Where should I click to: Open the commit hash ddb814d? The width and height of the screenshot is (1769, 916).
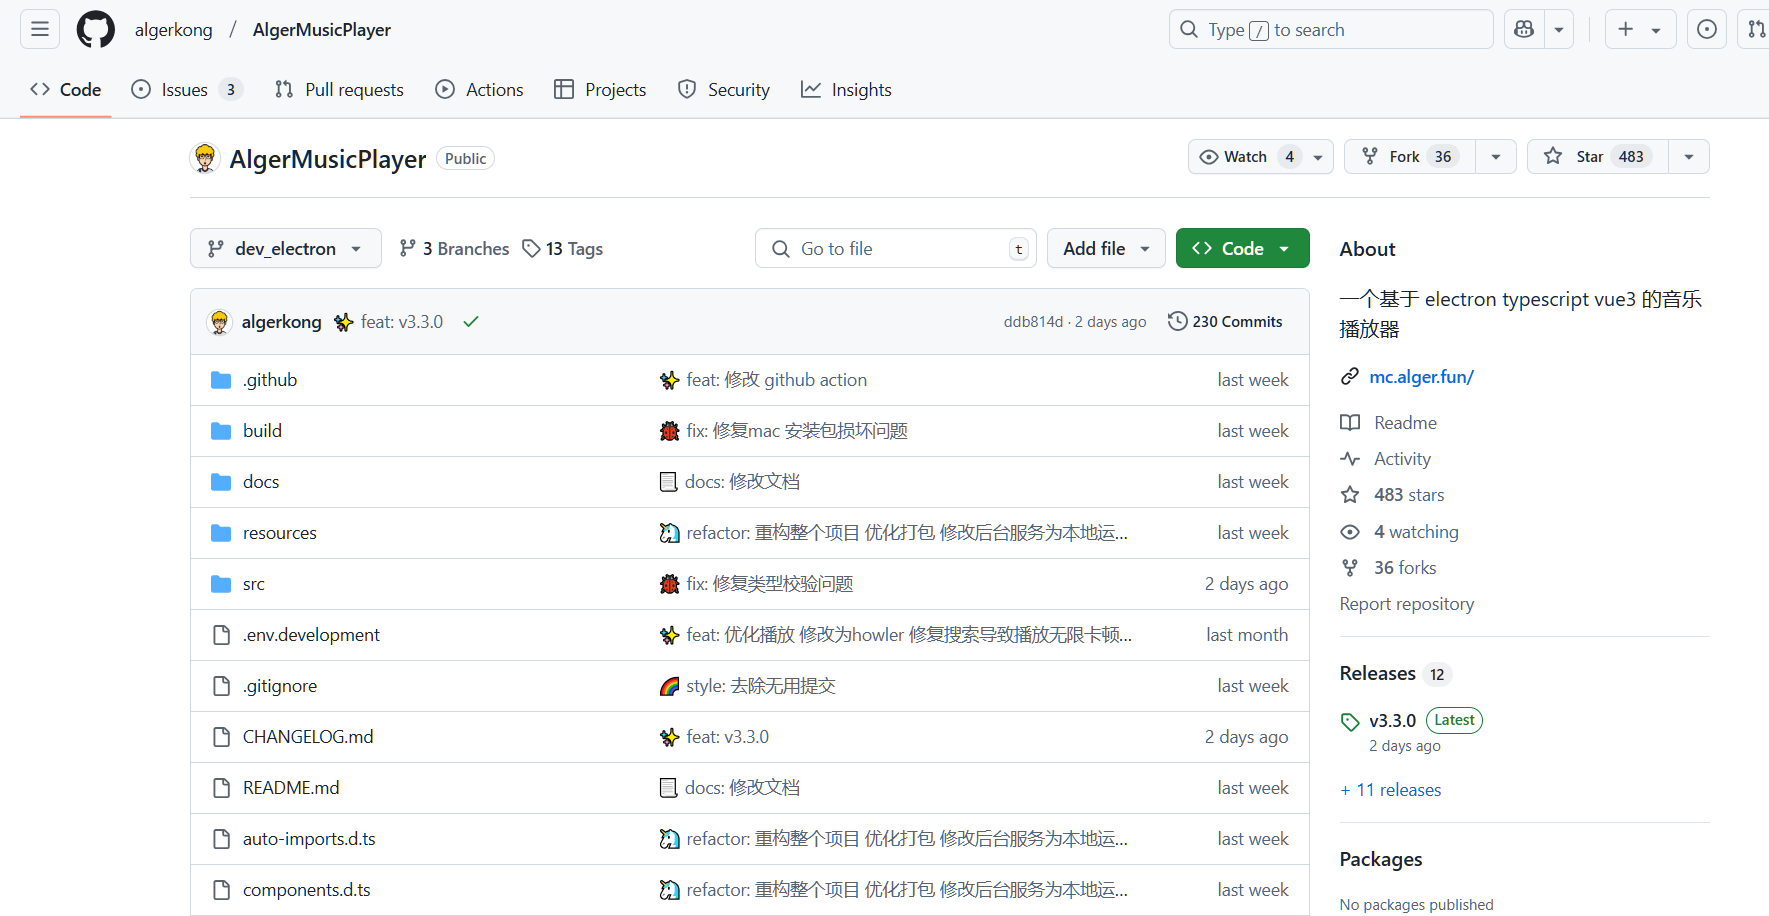tap(1033, 322)
